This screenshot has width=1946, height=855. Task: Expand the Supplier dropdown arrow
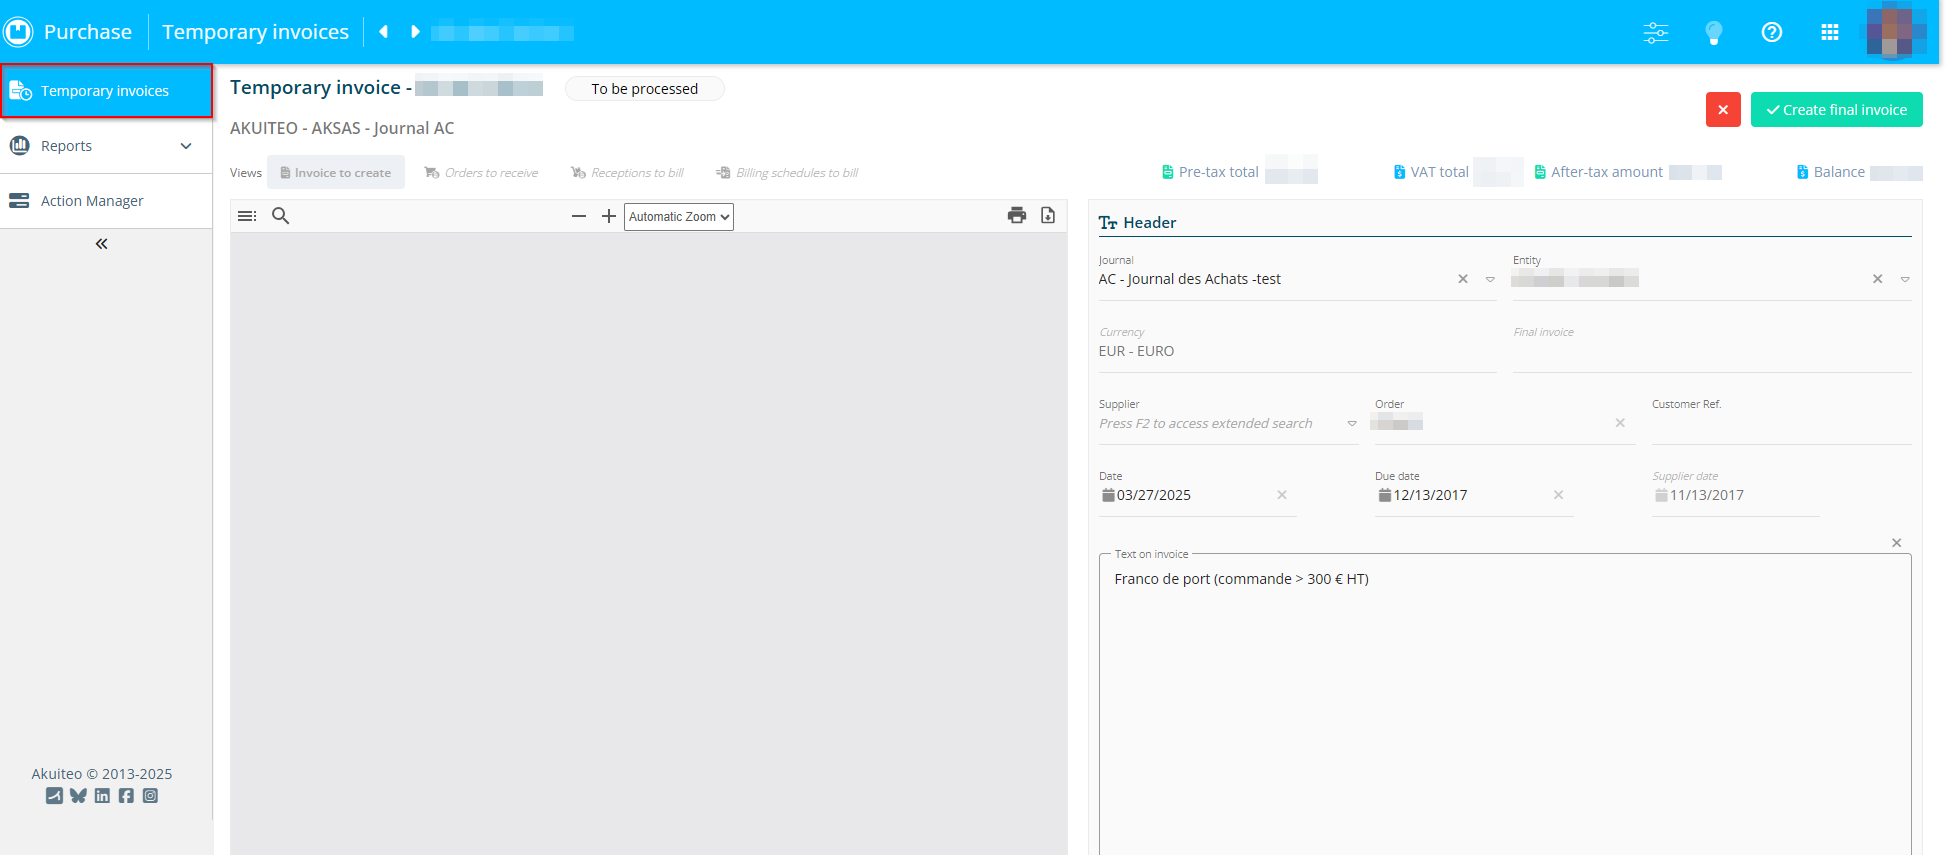click(1352, 424)
